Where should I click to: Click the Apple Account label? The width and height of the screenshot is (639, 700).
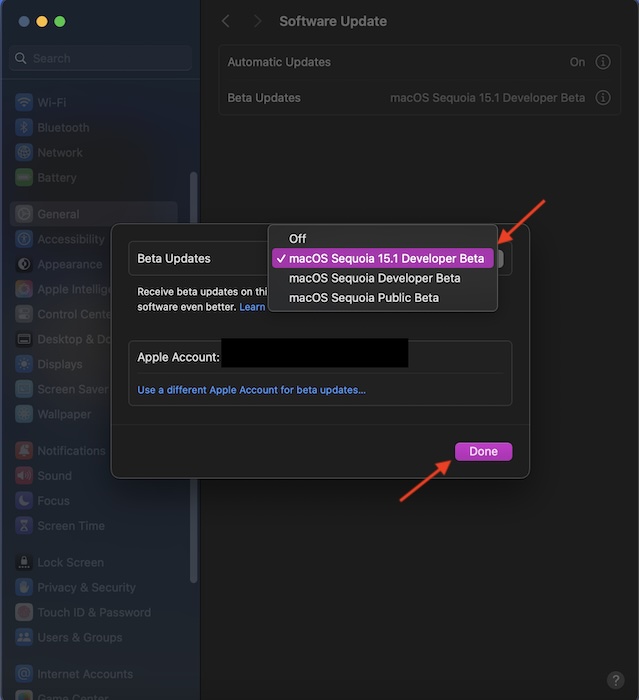[178, 357]
